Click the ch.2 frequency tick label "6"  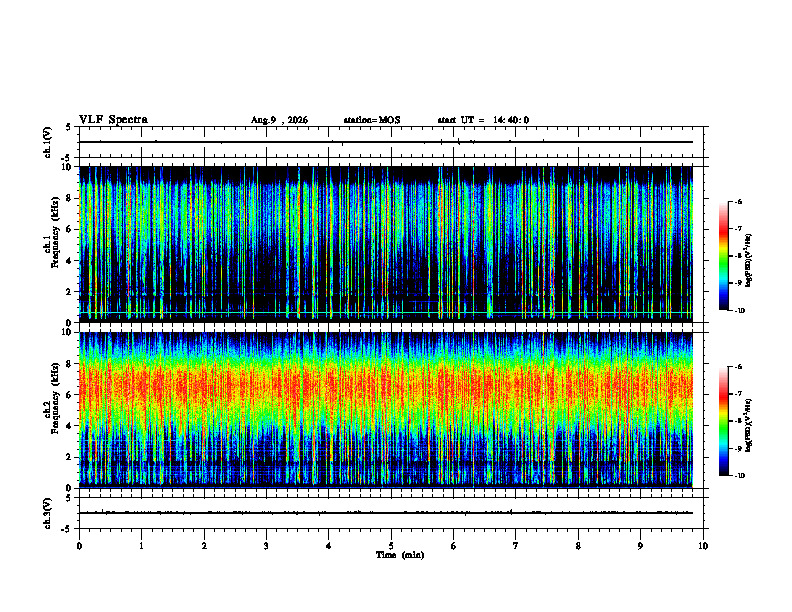pyautogui.click(x=69, y=395)
